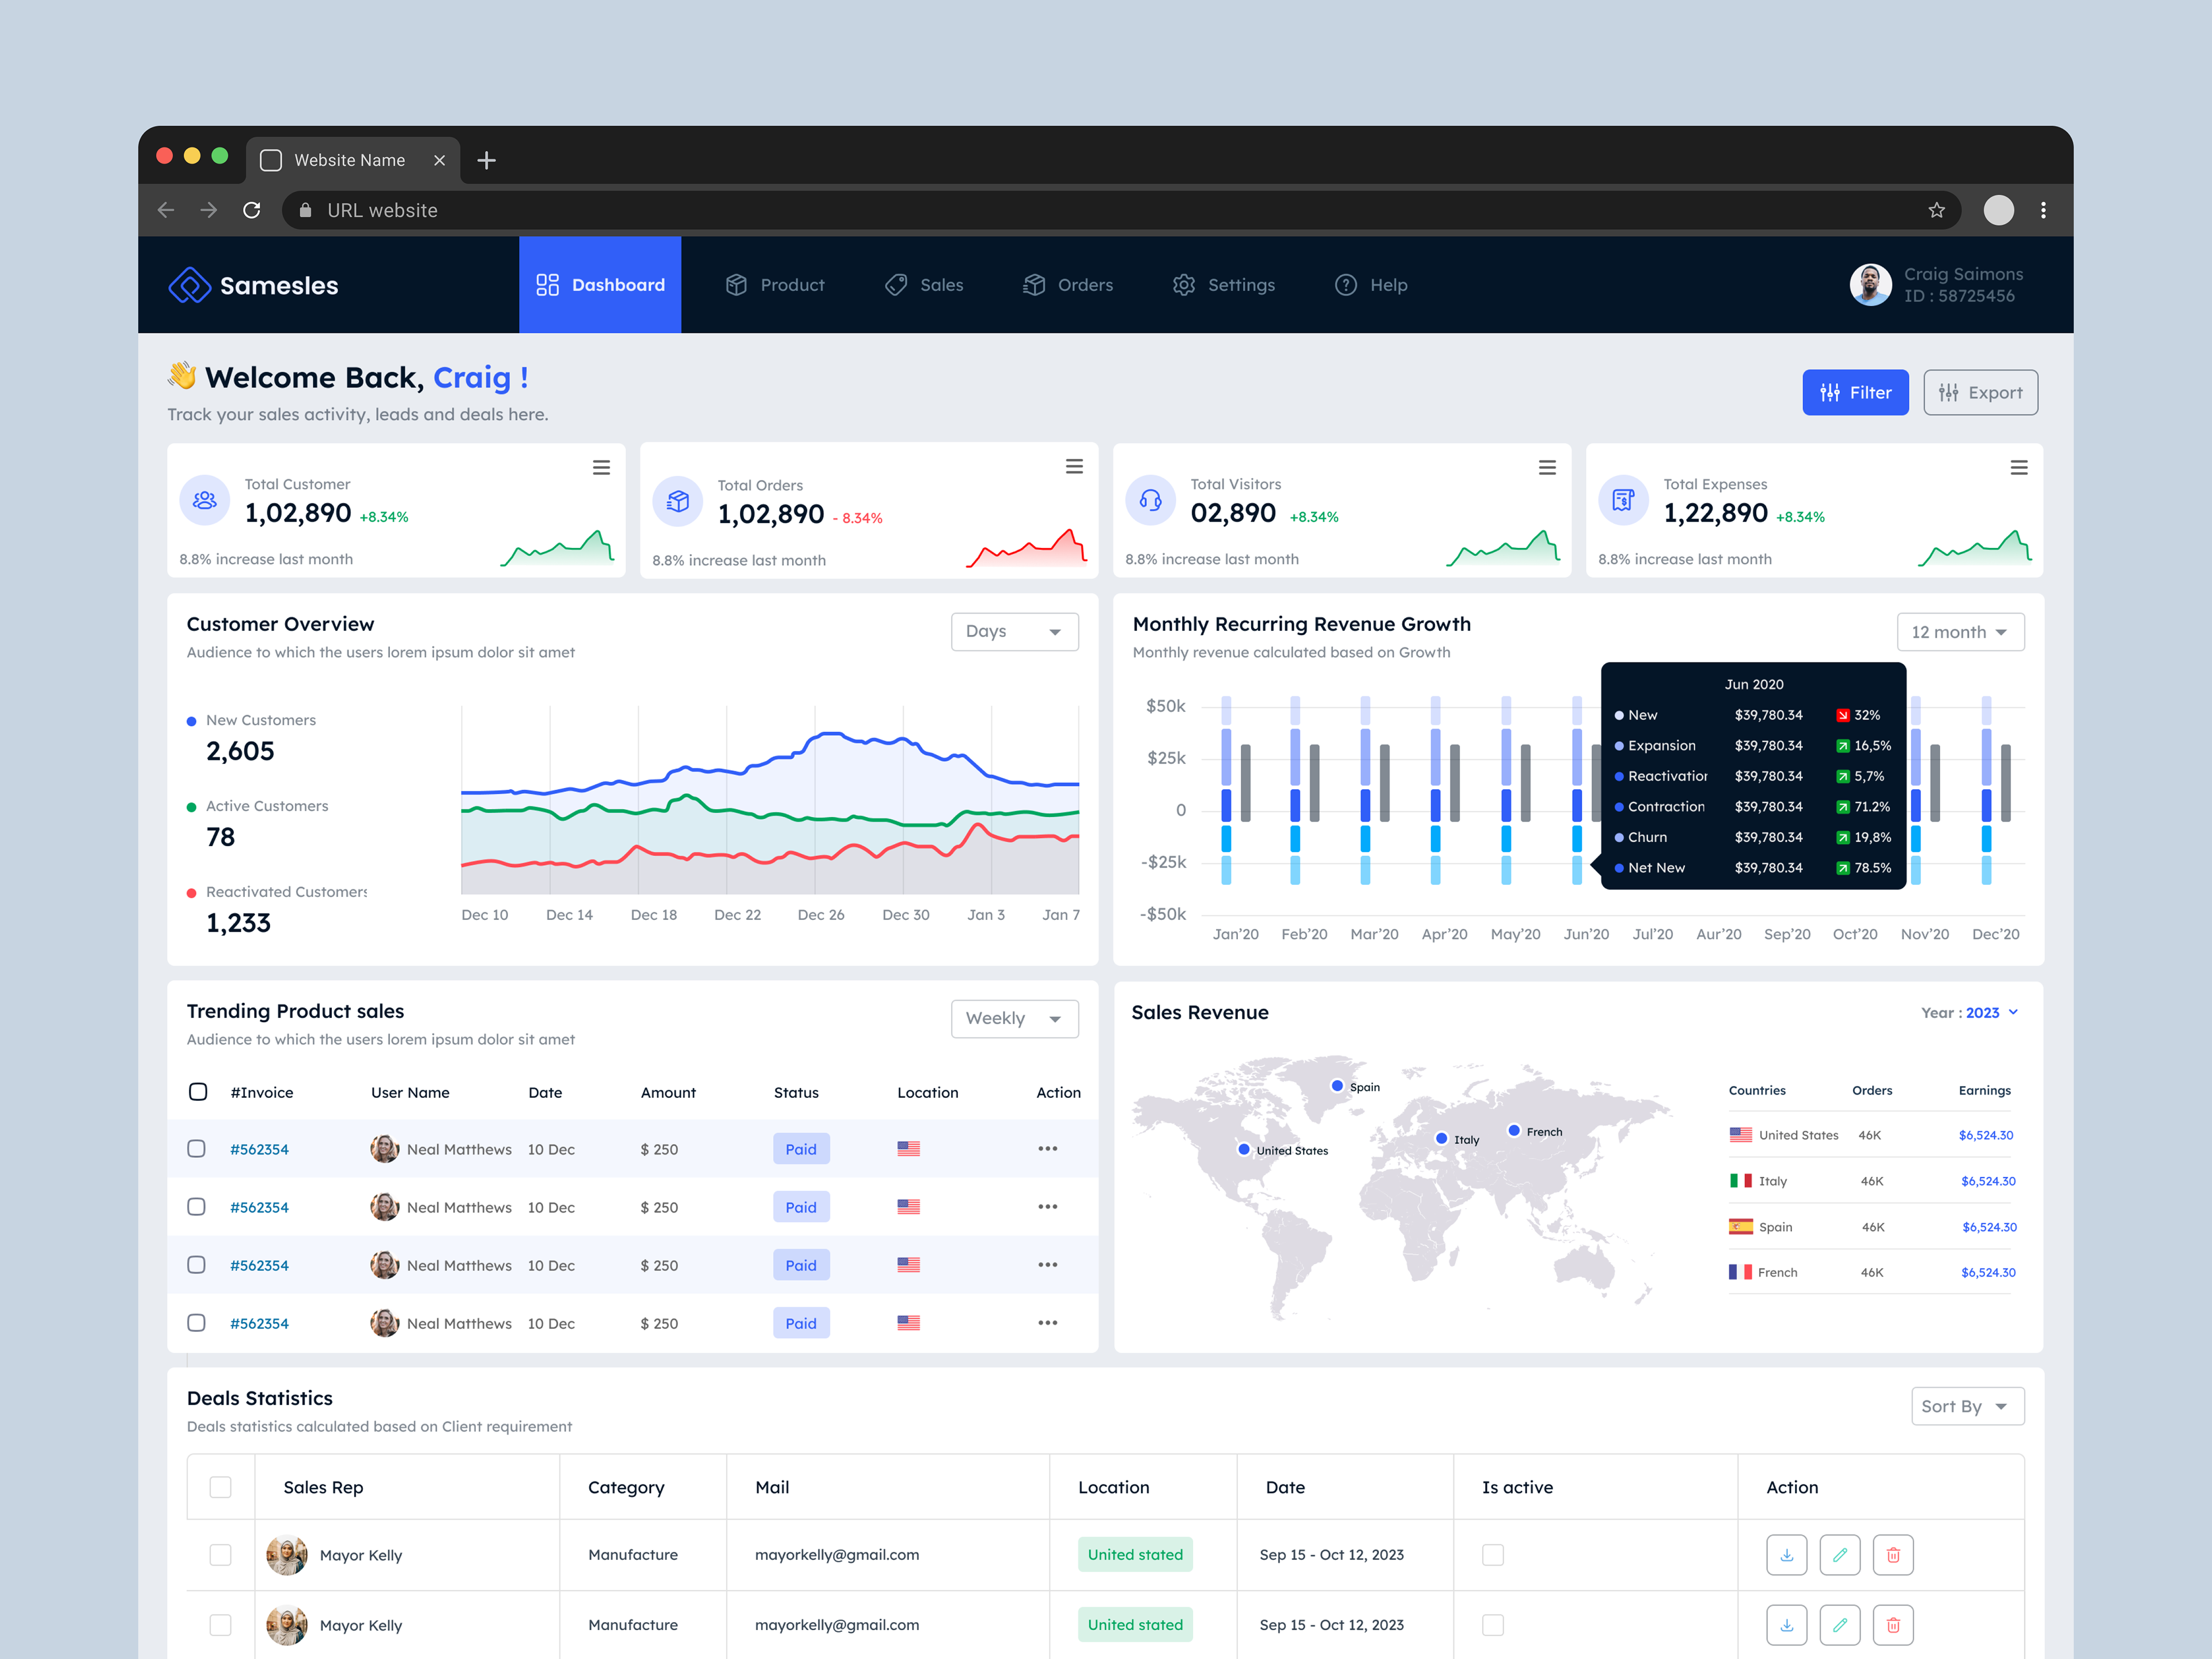Click mayorkelly@gmail.com in first deals row
This screenshot has height=1659, width=2212.
pyautogui.click(x=837, y=1555)
